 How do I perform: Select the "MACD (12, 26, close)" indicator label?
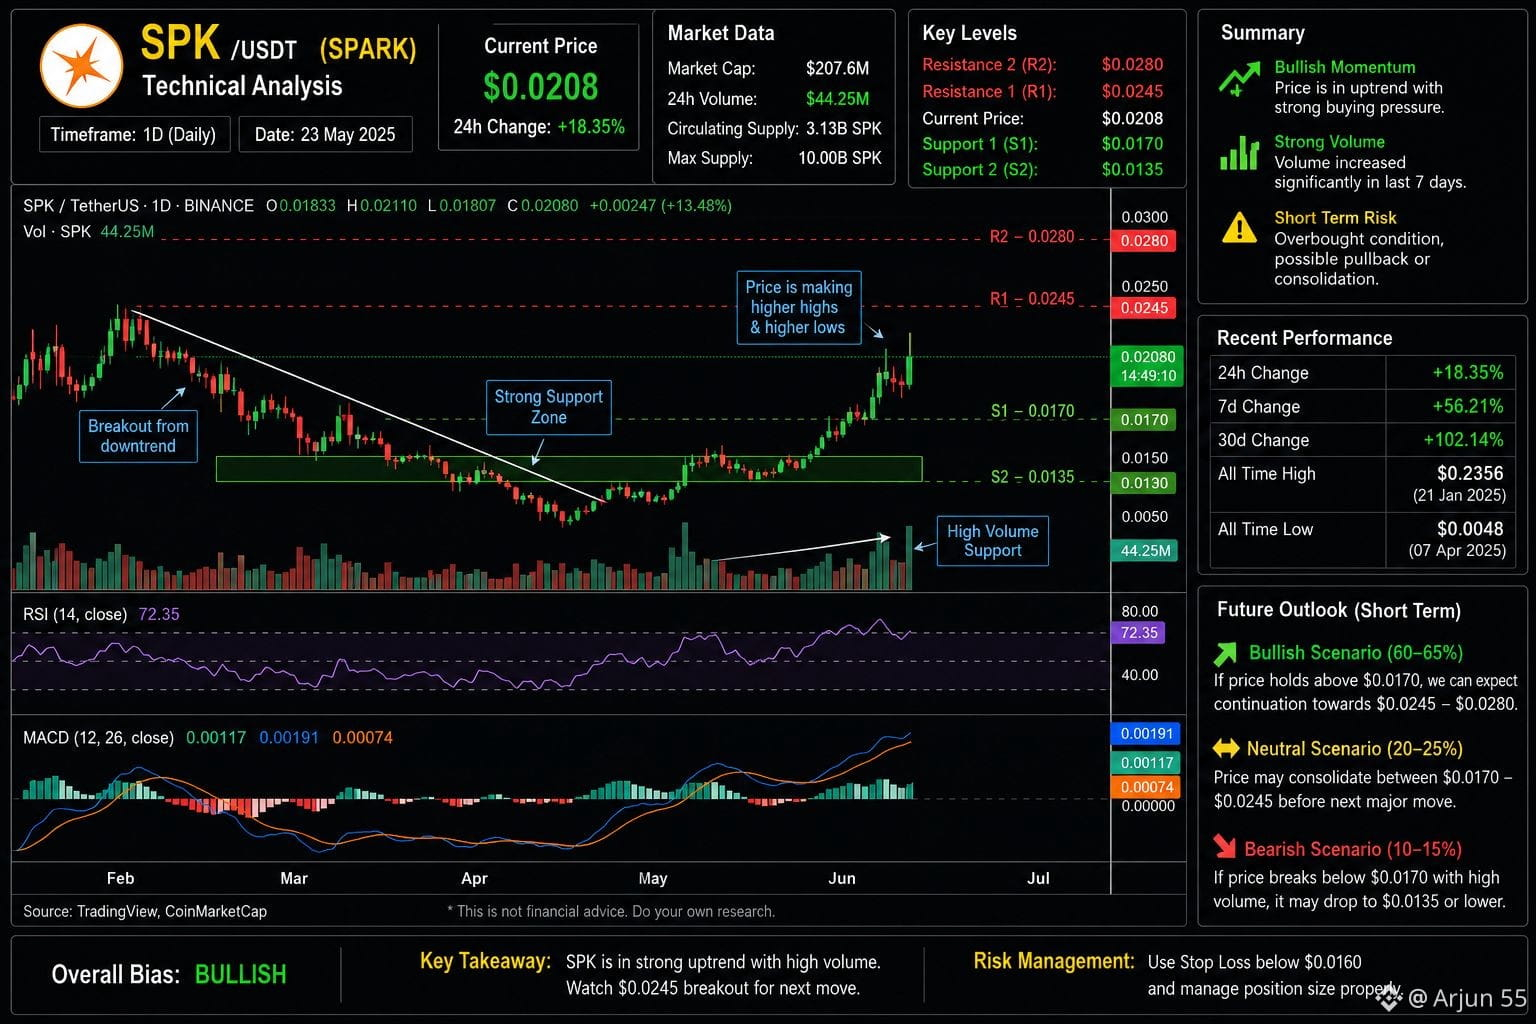pos(98,738)
